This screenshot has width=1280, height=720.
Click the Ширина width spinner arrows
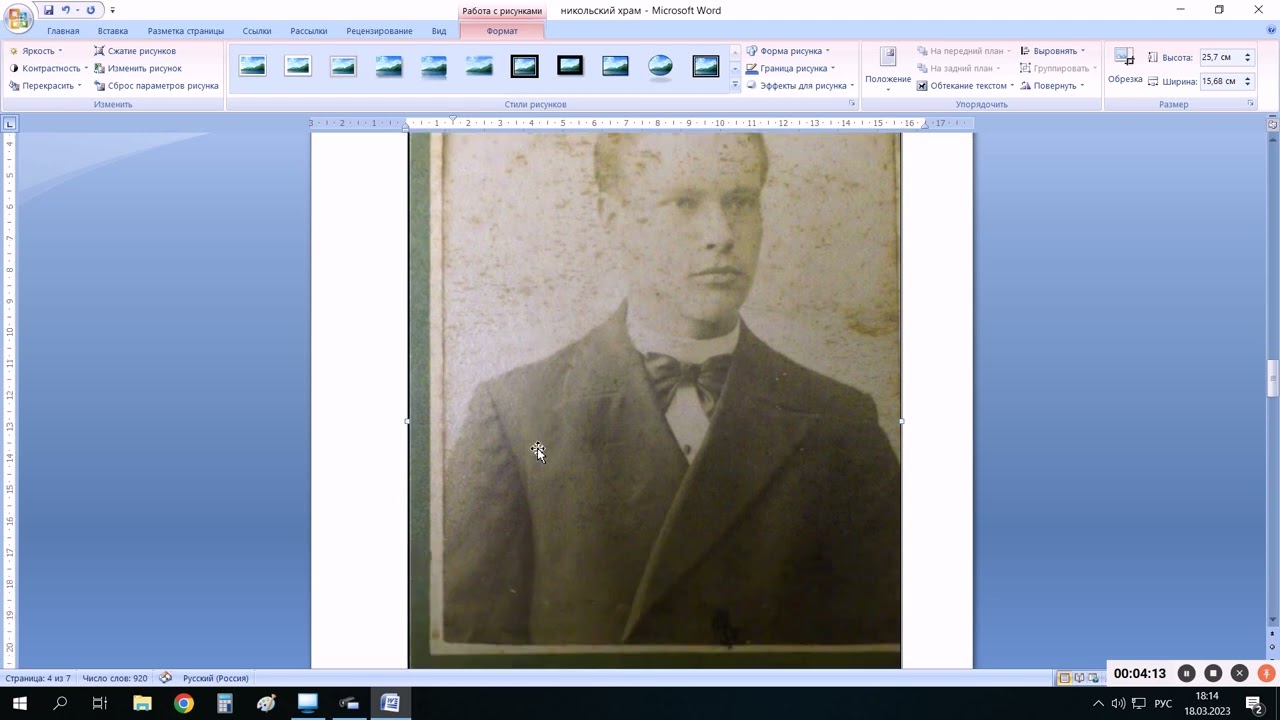pos(1247,81)
